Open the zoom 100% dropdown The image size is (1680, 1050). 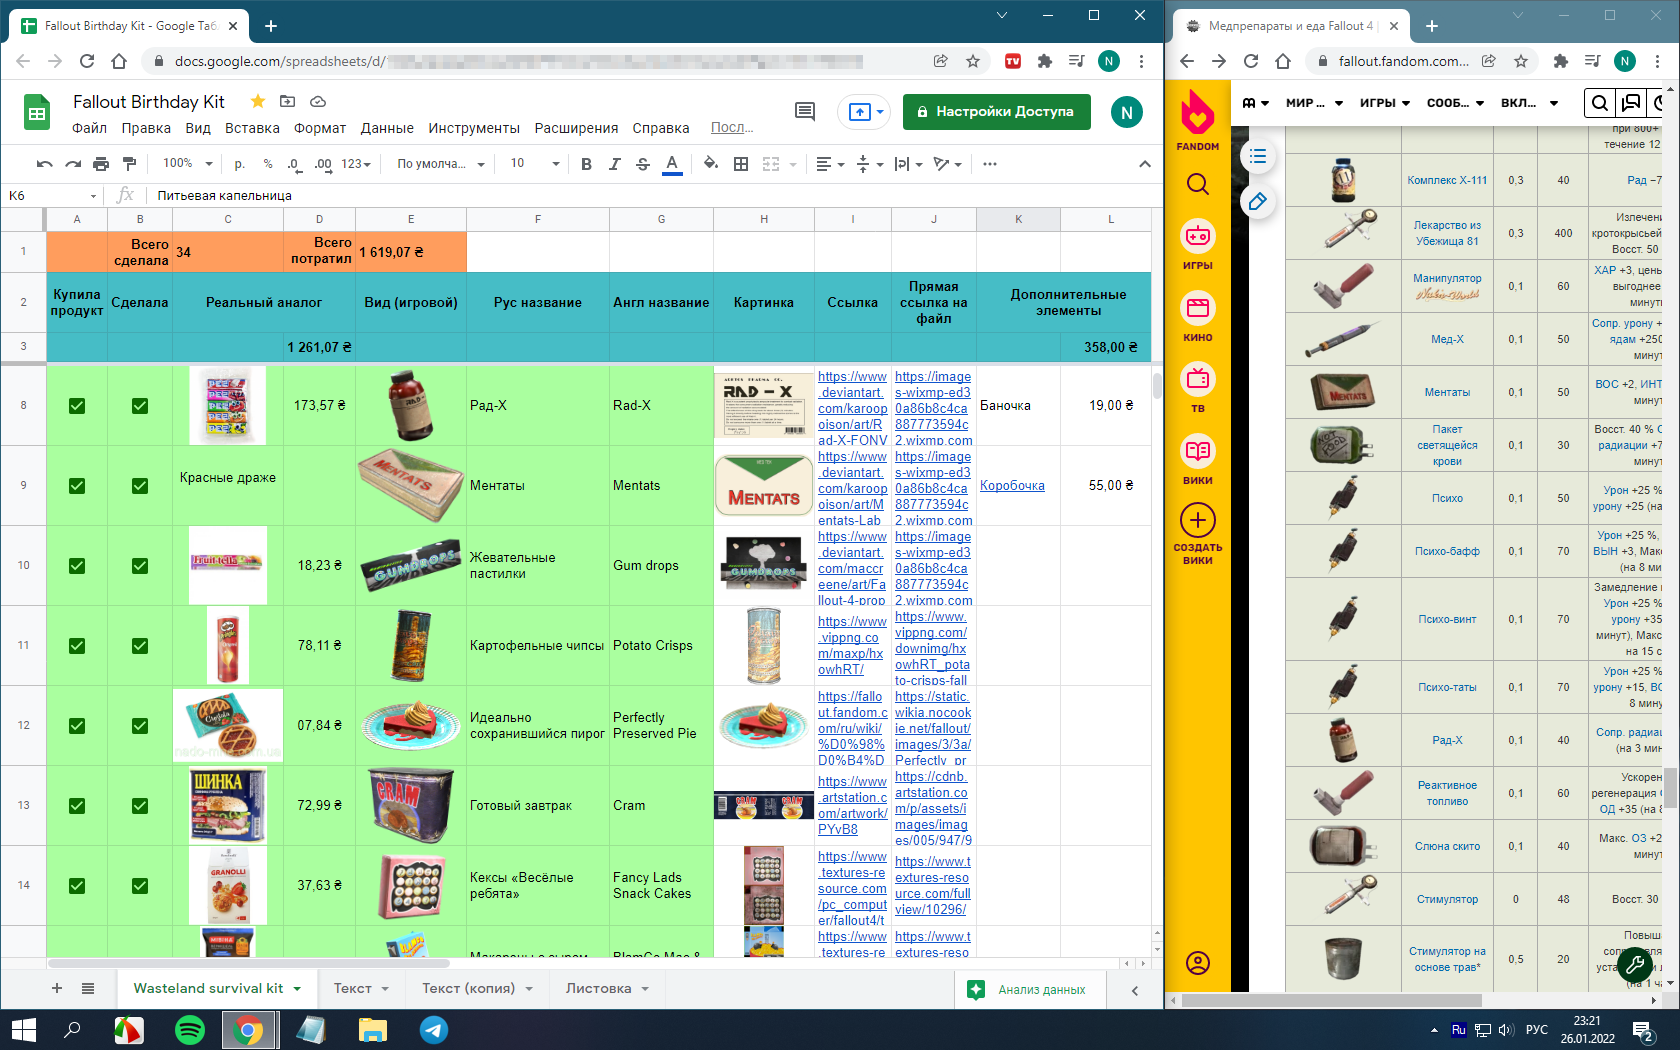[188, 164]
